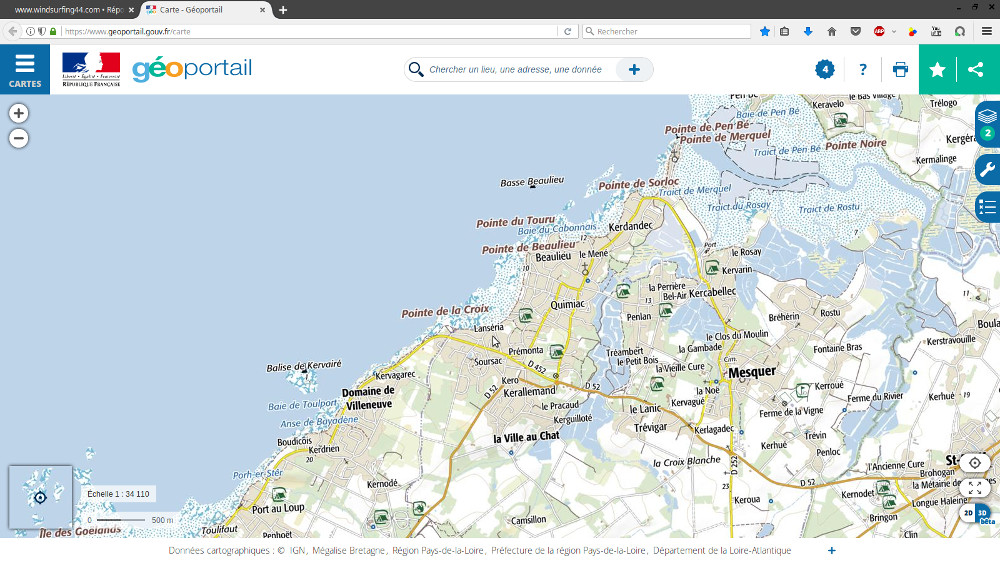Click the Kerallemand label
Image resolution: width=1000 pixels, height=563 pixels.
tap(529, 391)
